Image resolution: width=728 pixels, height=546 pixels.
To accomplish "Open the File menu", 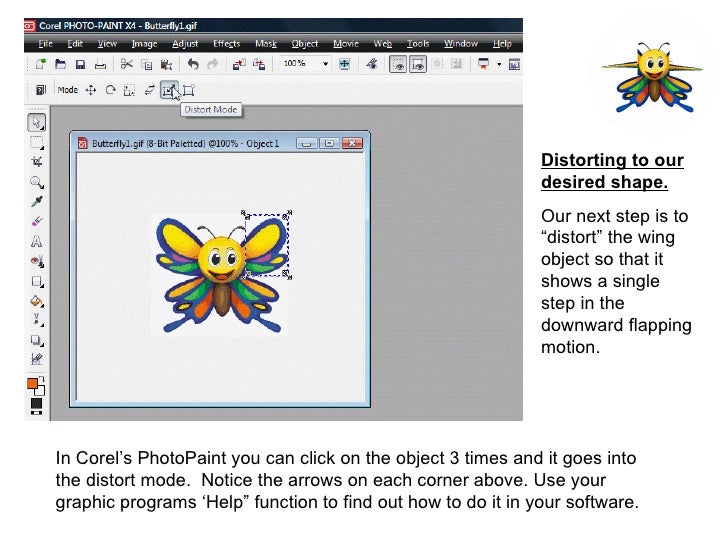I will [45, 44].
